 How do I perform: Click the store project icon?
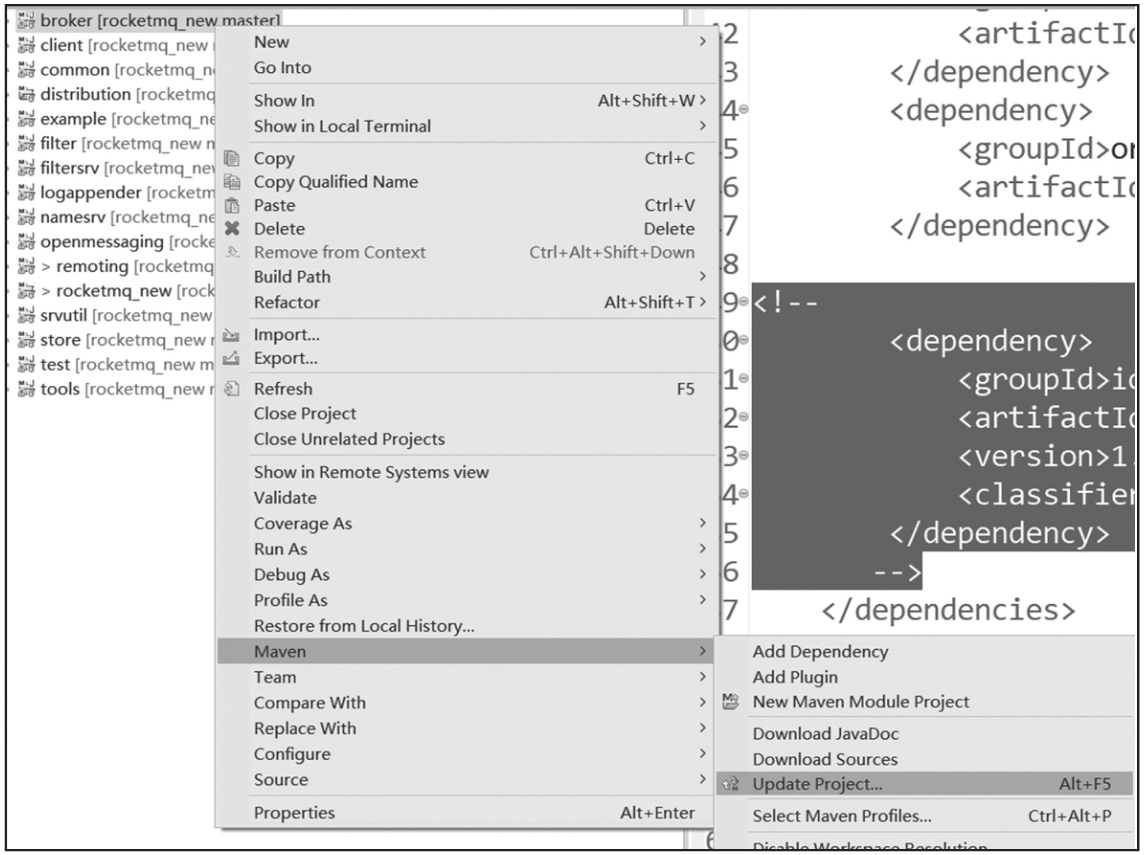coord(26,340)
